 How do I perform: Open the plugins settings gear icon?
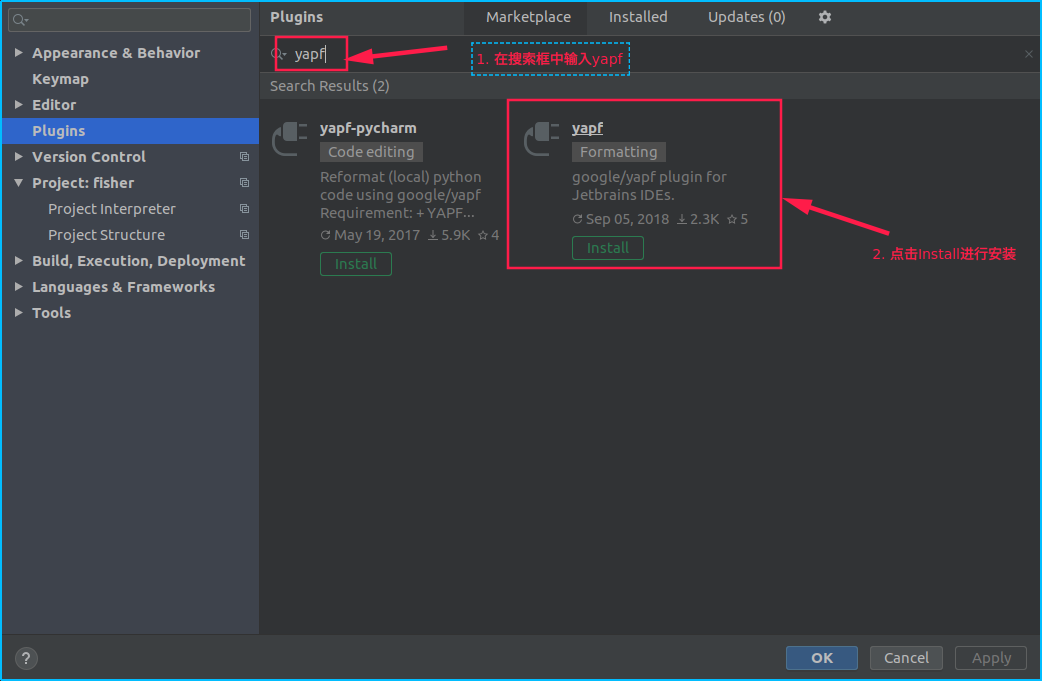pyautogui.click(x=824, y=17)
